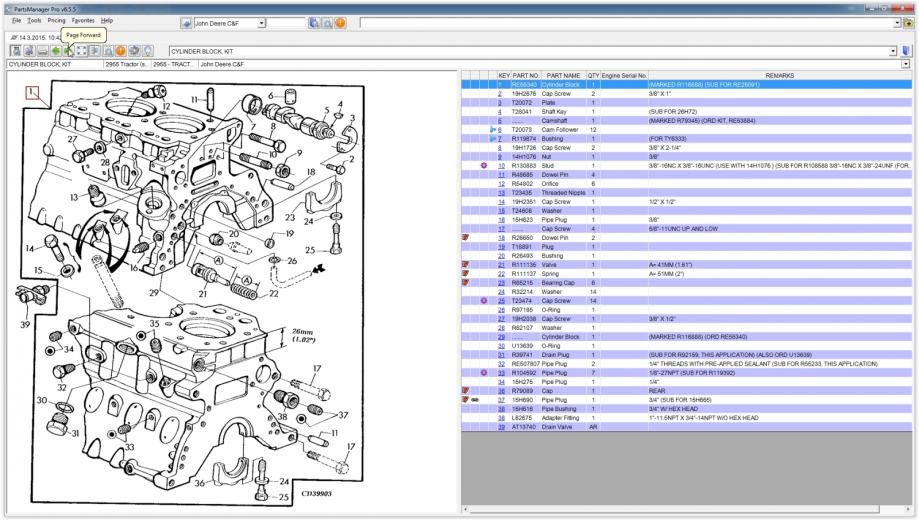Click the 2955 - TRACT... breadcrumb segment
Screen dimensions: 919x520
tap(173, 64)
